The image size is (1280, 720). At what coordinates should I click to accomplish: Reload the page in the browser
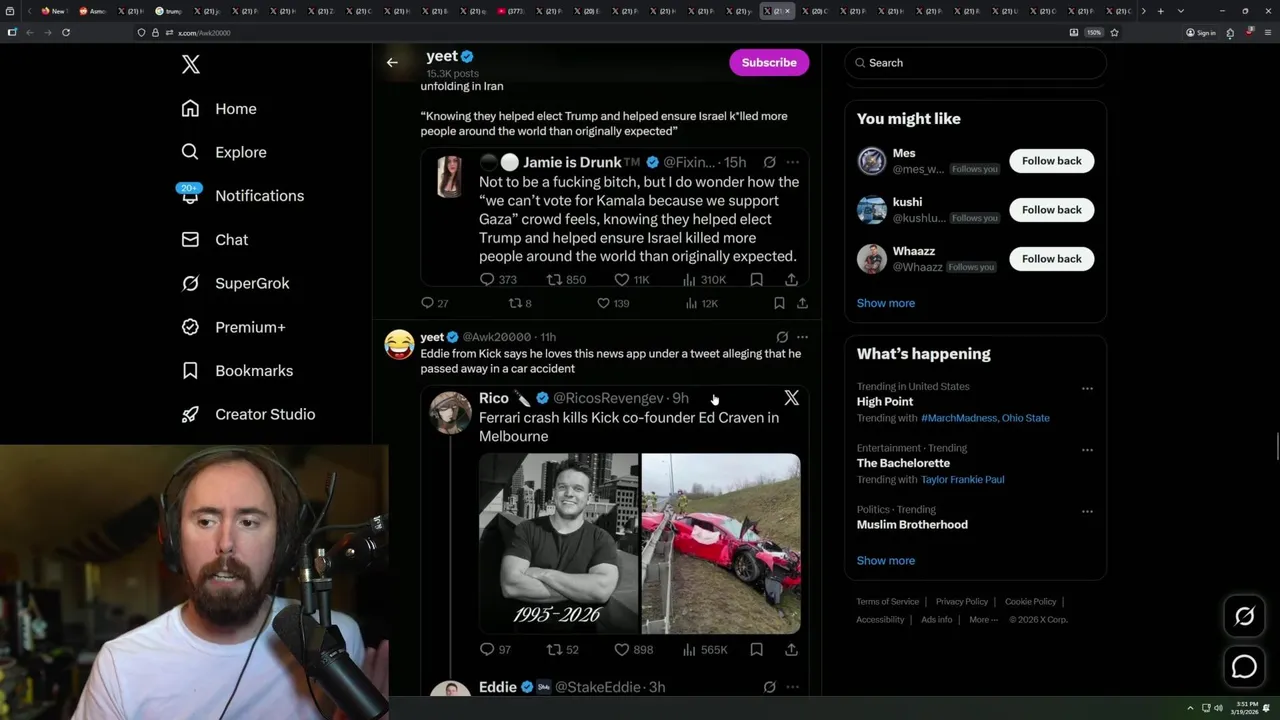point(66,32)
